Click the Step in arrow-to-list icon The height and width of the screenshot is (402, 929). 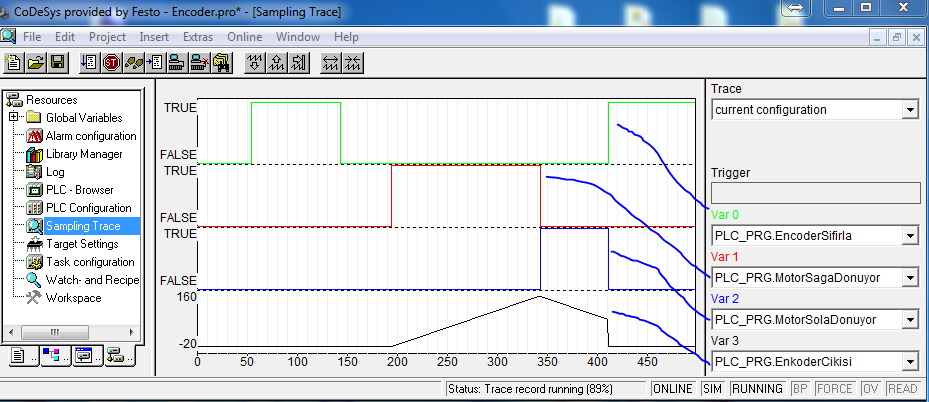point(155,62)
